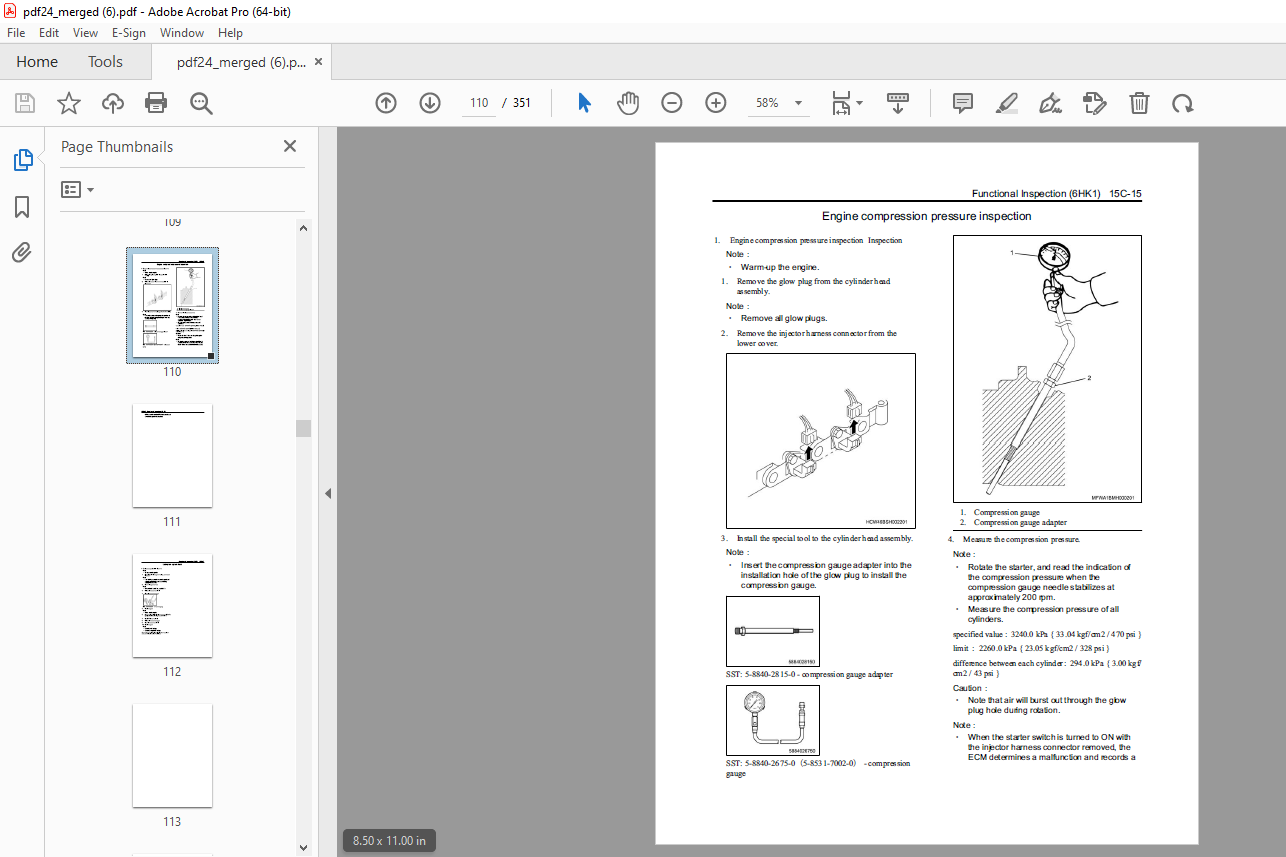This screenshot has height=857, width=1286.
Task: Zoom in with the plus icon
Action: (716, 103)
